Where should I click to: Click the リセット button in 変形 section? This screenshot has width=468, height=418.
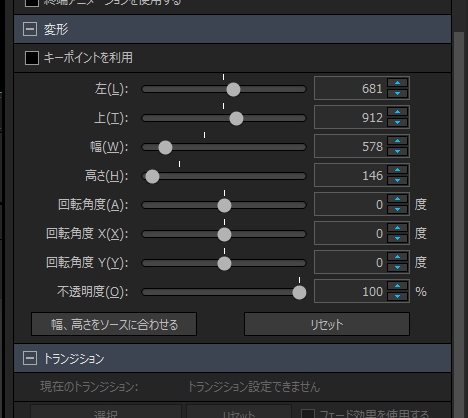pyautogui.click(x=327, y=324)
